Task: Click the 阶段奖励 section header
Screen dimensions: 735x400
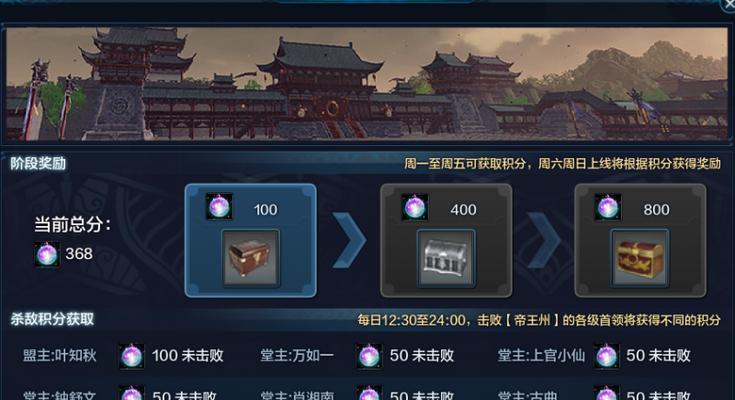Action: (x=38, y=164)
